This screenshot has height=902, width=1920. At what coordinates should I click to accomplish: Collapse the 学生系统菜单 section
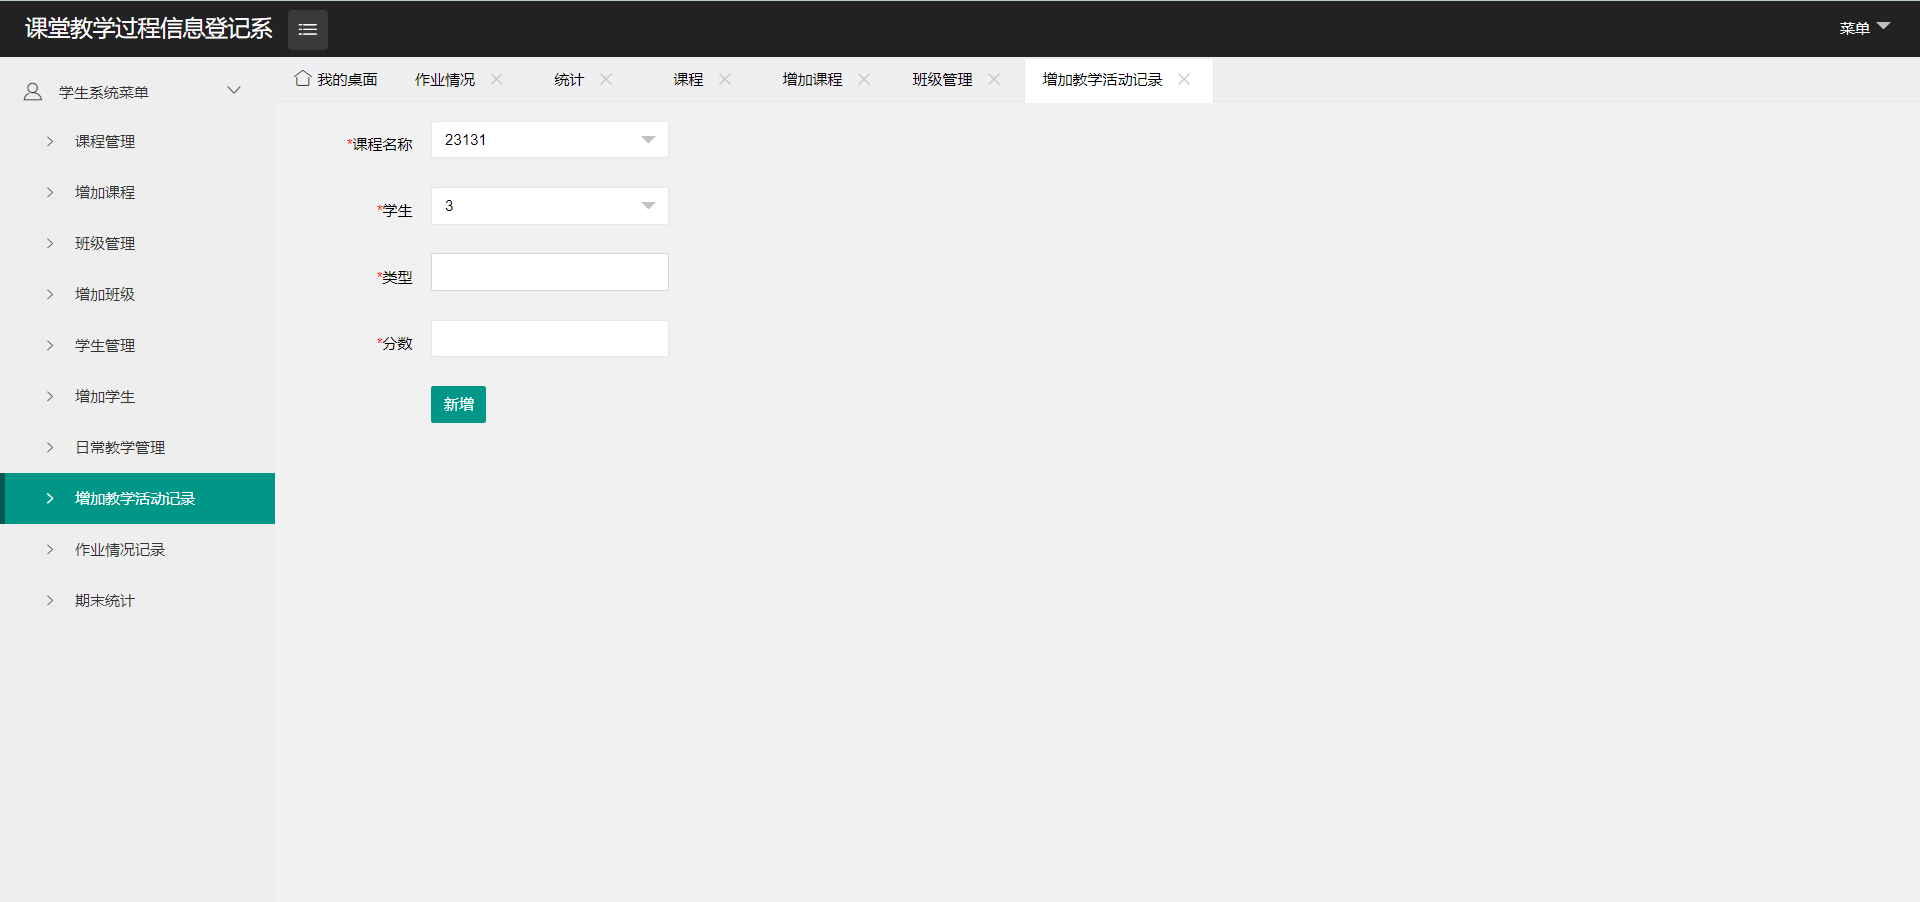click(234, 91)
